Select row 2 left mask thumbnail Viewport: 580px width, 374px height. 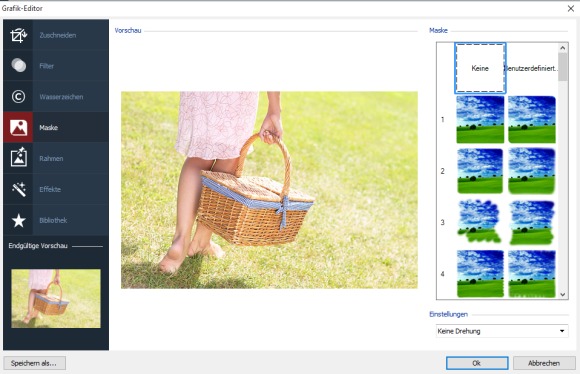pyautogui.click(x=480, y=171)
